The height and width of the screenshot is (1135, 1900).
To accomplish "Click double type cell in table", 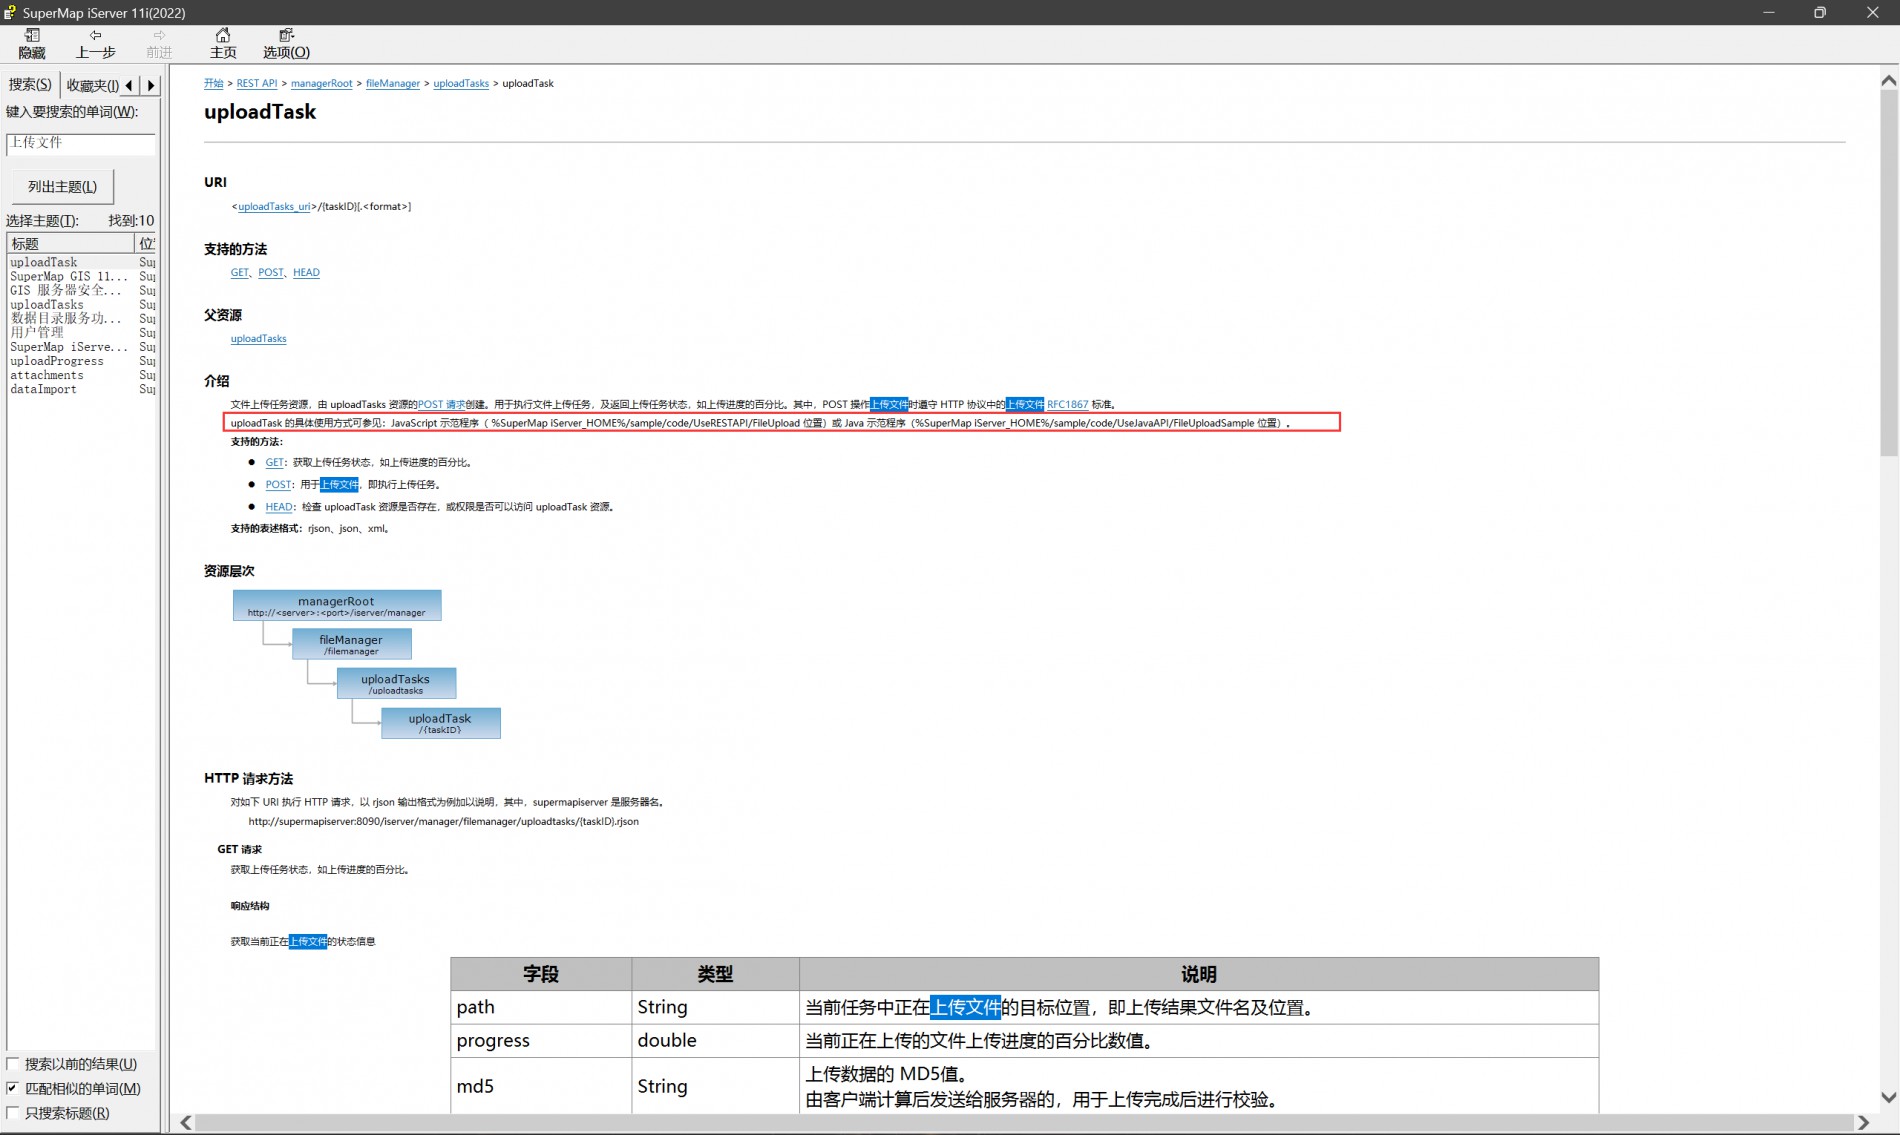I will pos(715,1040).
